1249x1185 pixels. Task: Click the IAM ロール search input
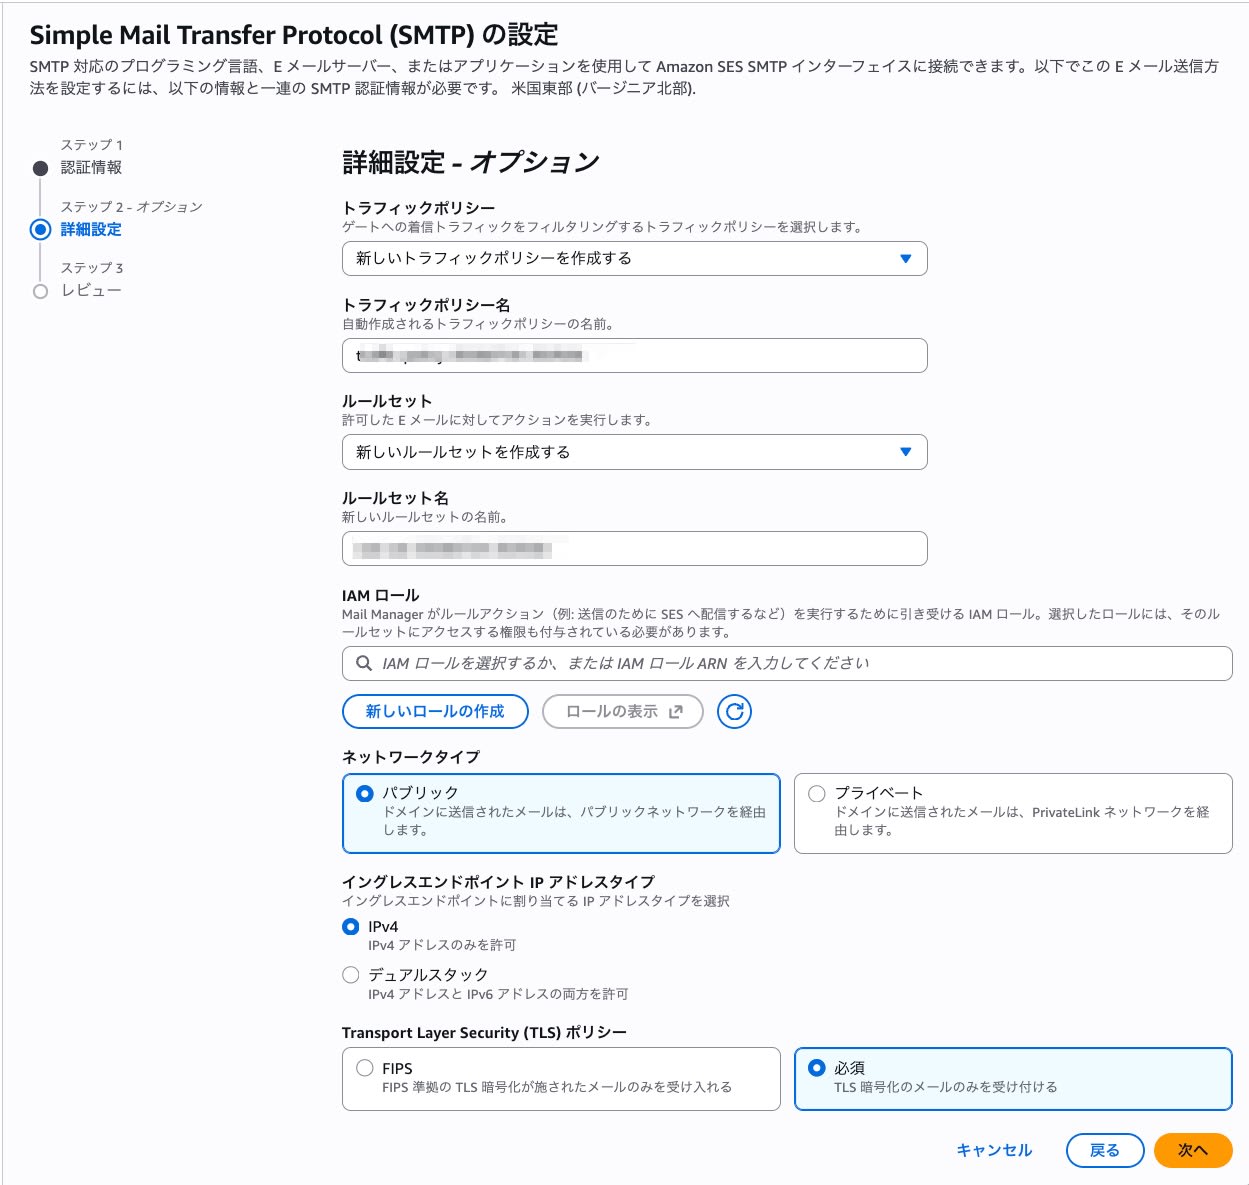[x=787, y=663]
